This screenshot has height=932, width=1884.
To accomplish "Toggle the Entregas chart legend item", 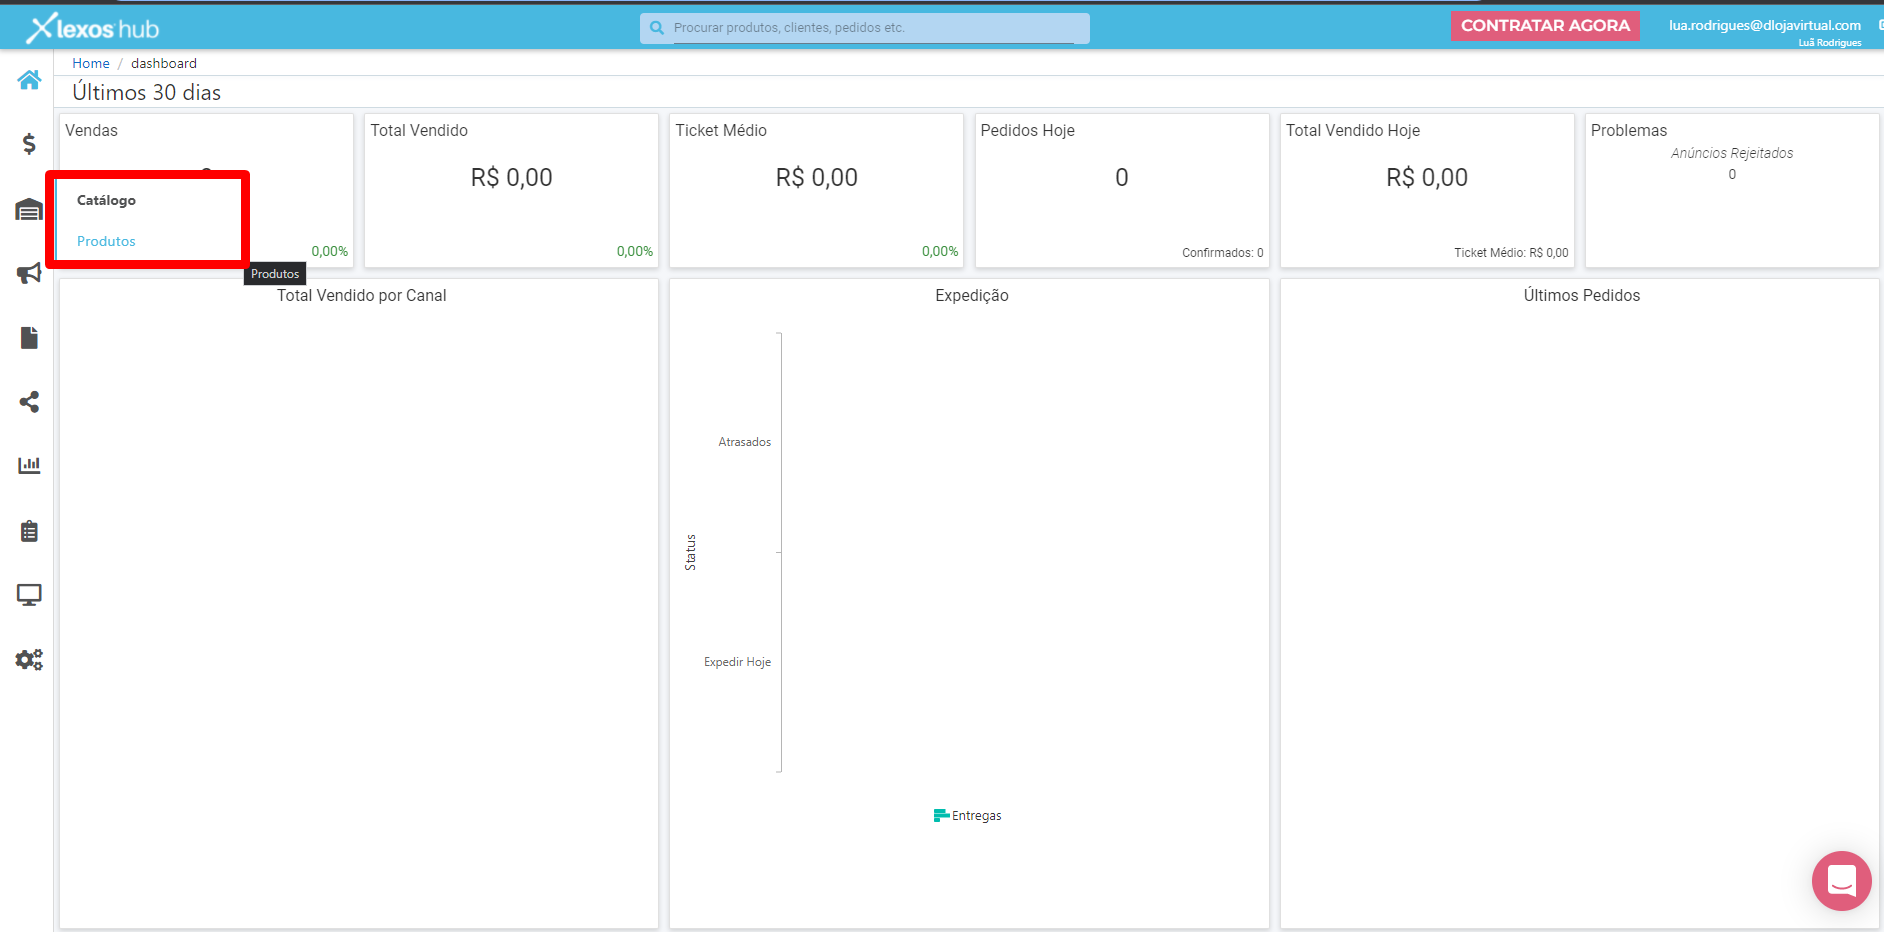I will [x=967, y=816].
